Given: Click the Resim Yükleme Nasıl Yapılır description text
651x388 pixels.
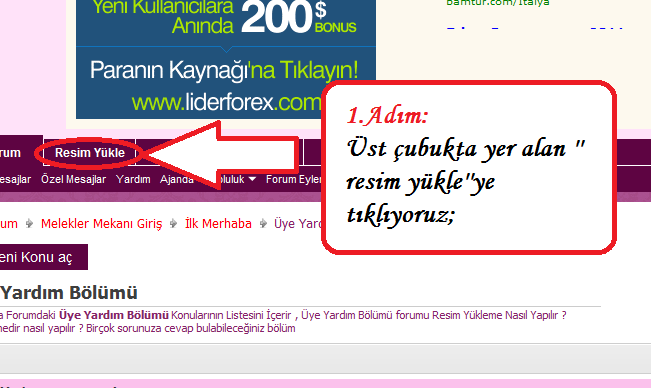Looking at the screenshot, I should (x=499, y=315).
